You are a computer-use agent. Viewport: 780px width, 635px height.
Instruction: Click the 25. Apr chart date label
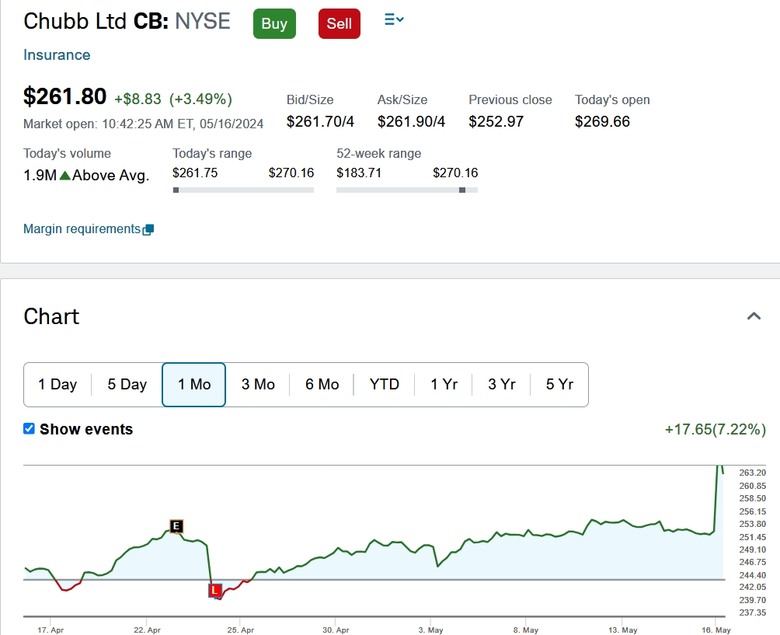tap(241, 630)
